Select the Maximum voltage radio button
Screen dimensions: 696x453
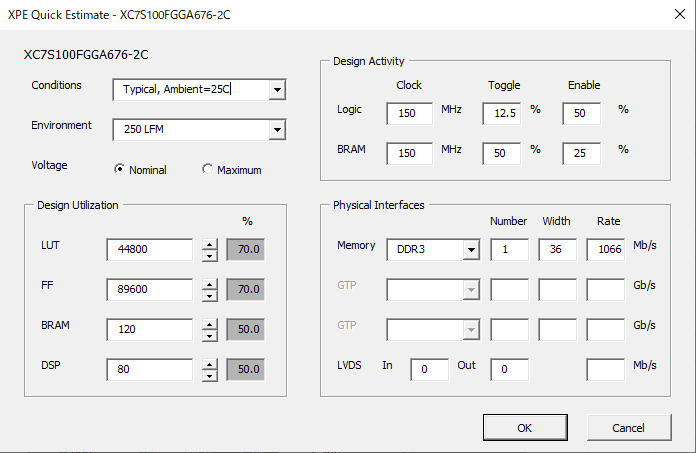click(x=207, y=169)
